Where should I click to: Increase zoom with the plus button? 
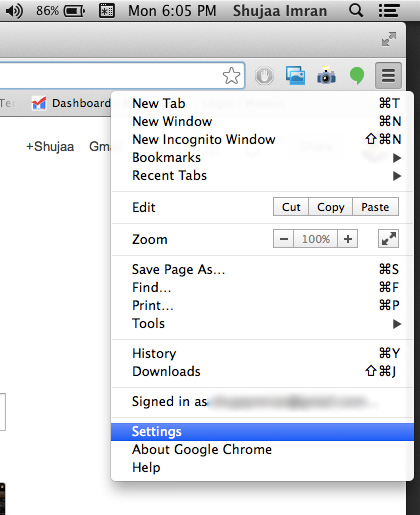pyautogui.click(x=348, y=239)
